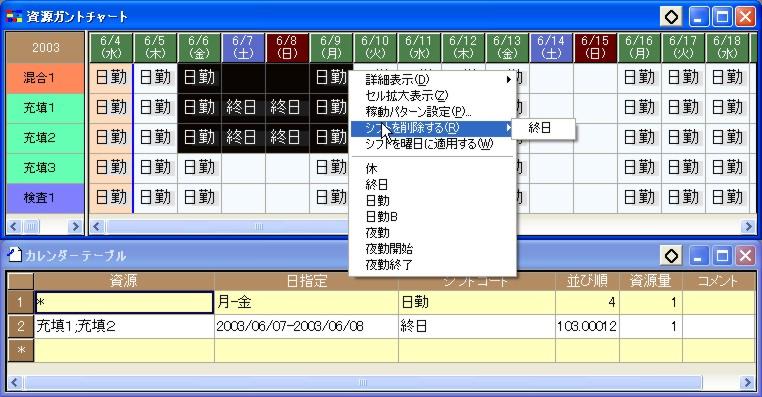Image resolution: width=762 pixels, height=397 pixels.
Task: Click the diamond icon in Gantt chart titlebar
Action: pos(671,17)
